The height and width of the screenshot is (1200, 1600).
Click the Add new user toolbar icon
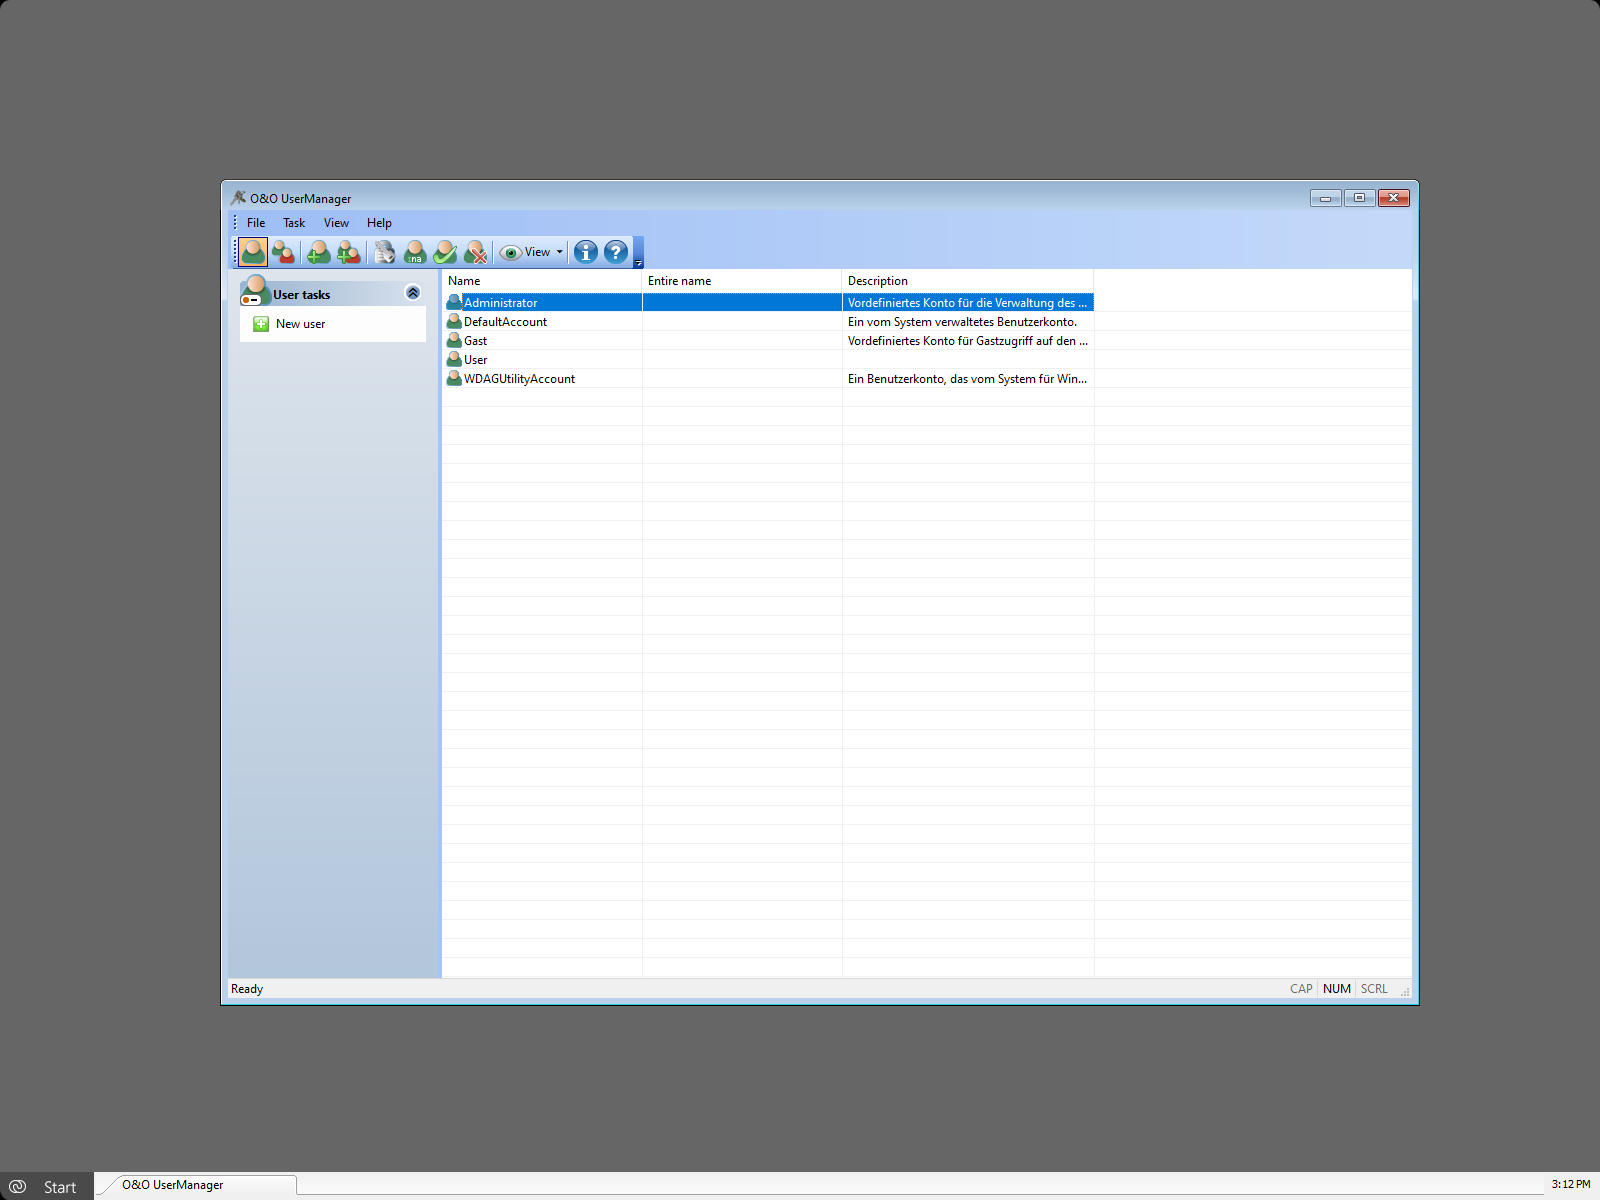[318, 252]
